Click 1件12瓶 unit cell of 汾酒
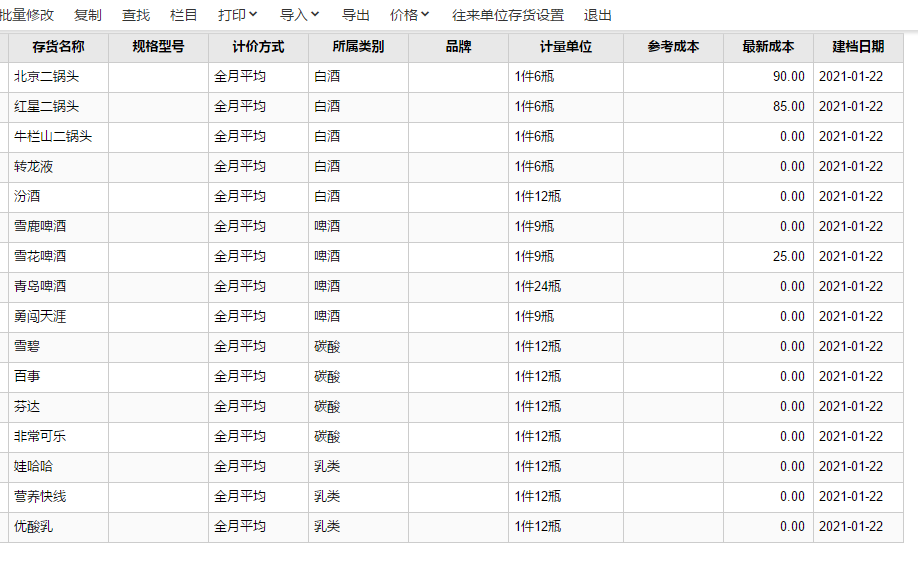 coord(566,197)
